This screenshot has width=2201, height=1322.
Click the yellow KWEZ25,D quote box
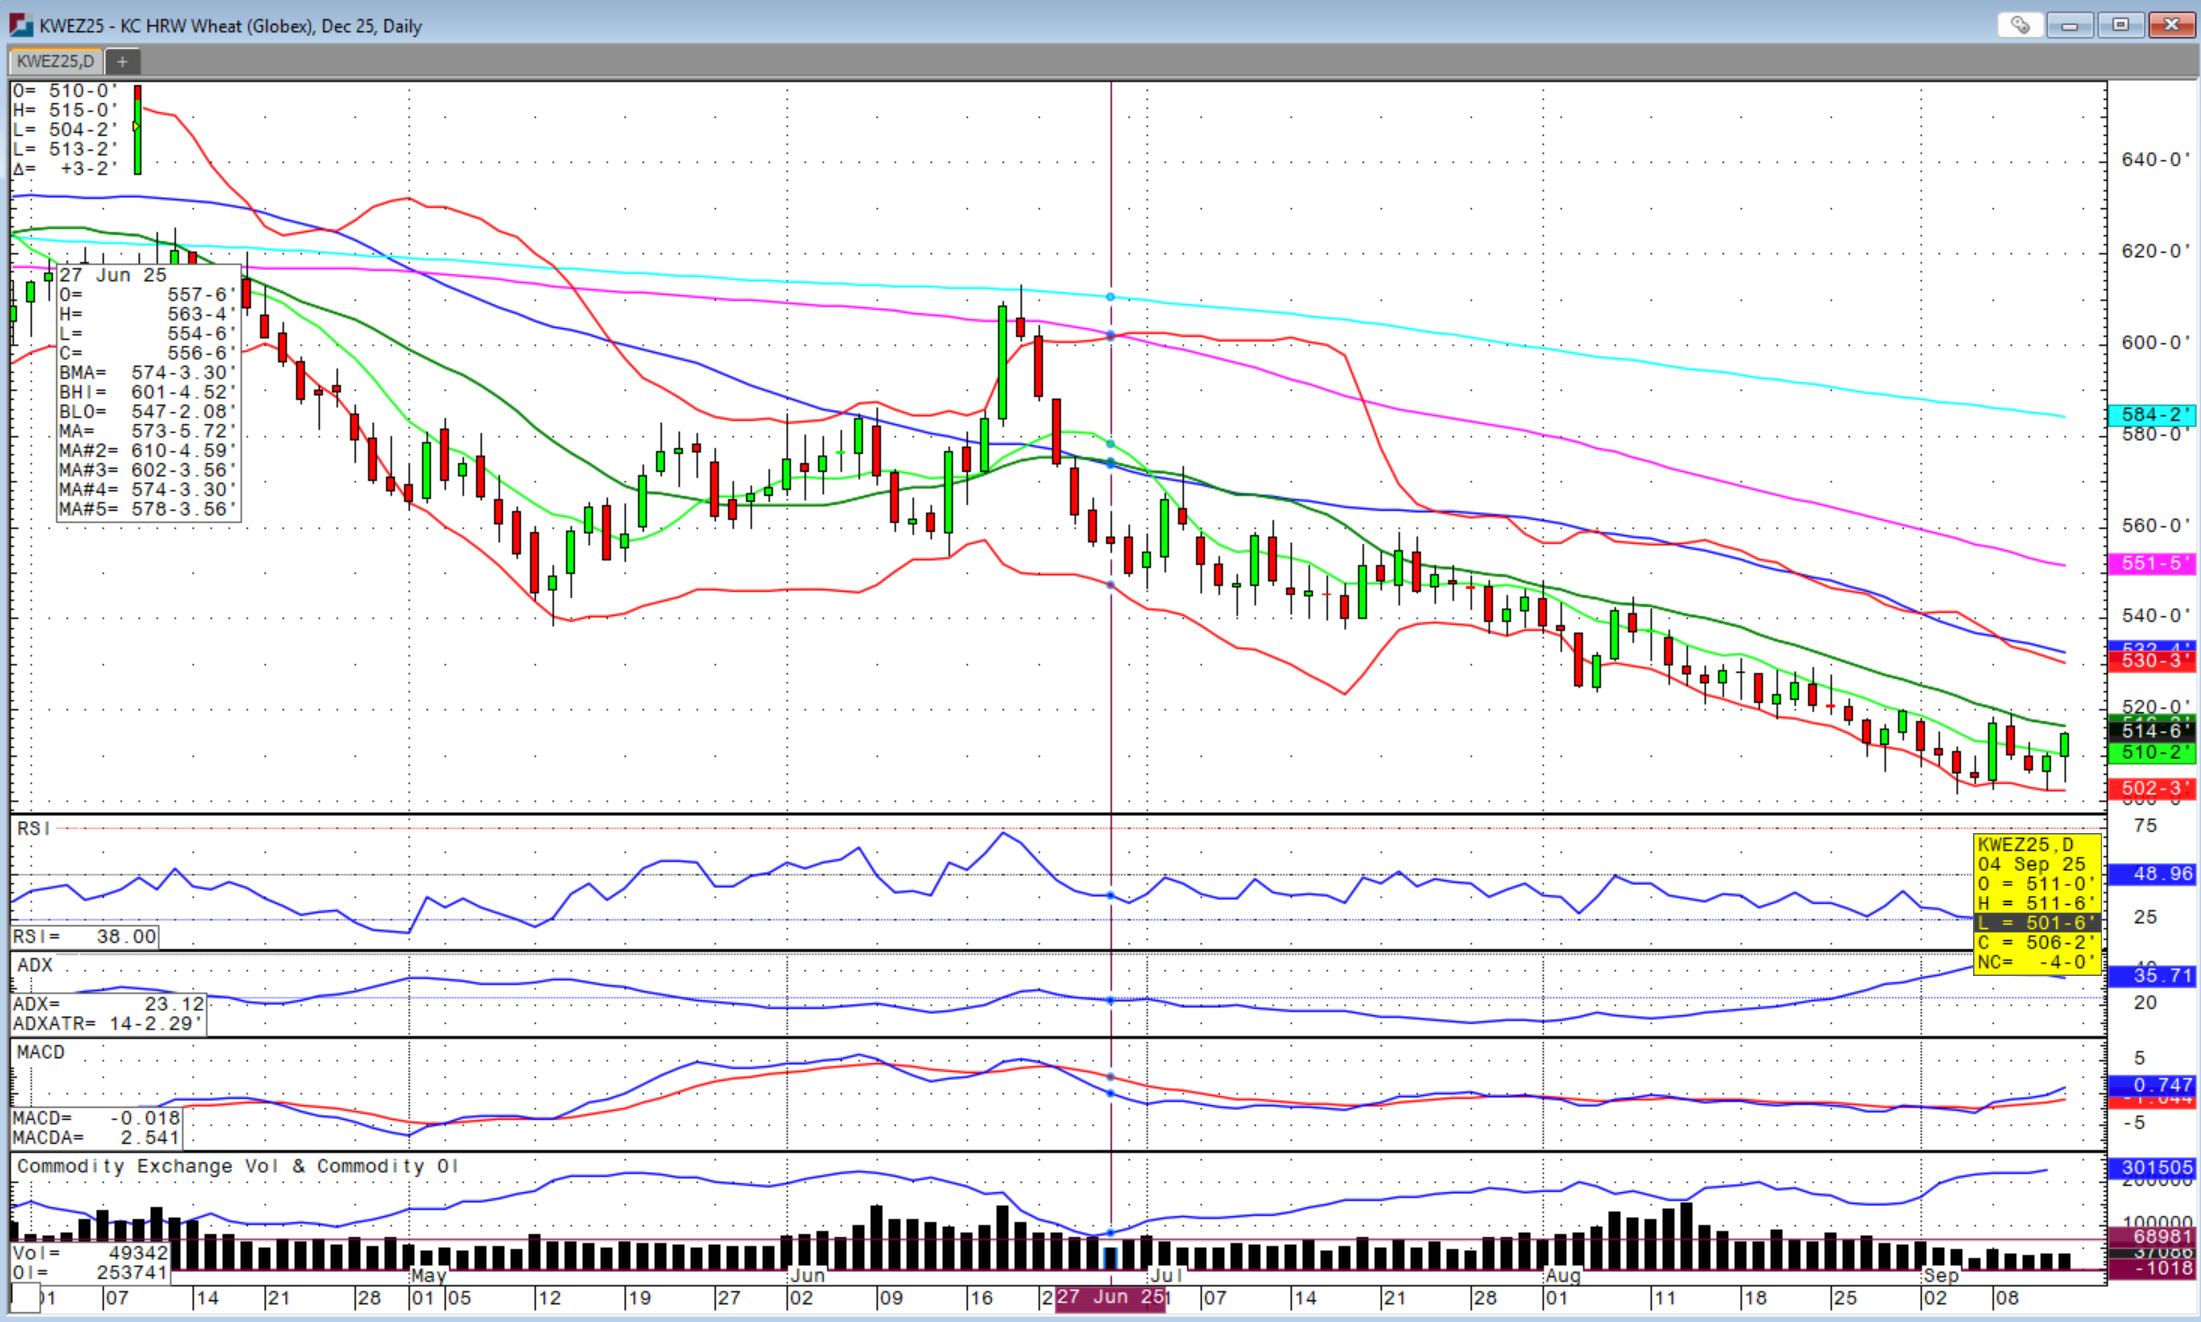coord(2037,904)
